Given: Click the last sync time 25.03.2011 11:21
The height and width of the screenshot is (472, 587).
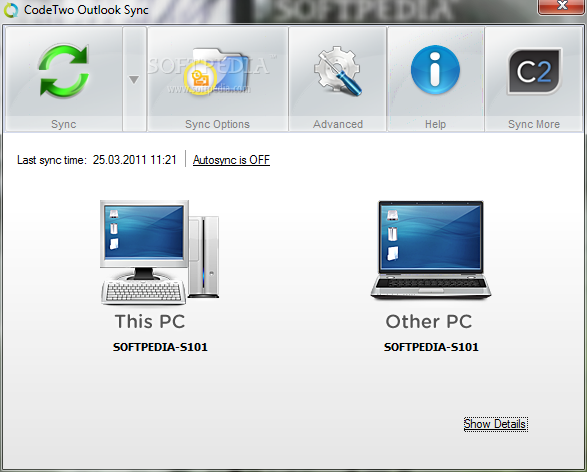Looking at the screenshot, I should coord(134,160).
